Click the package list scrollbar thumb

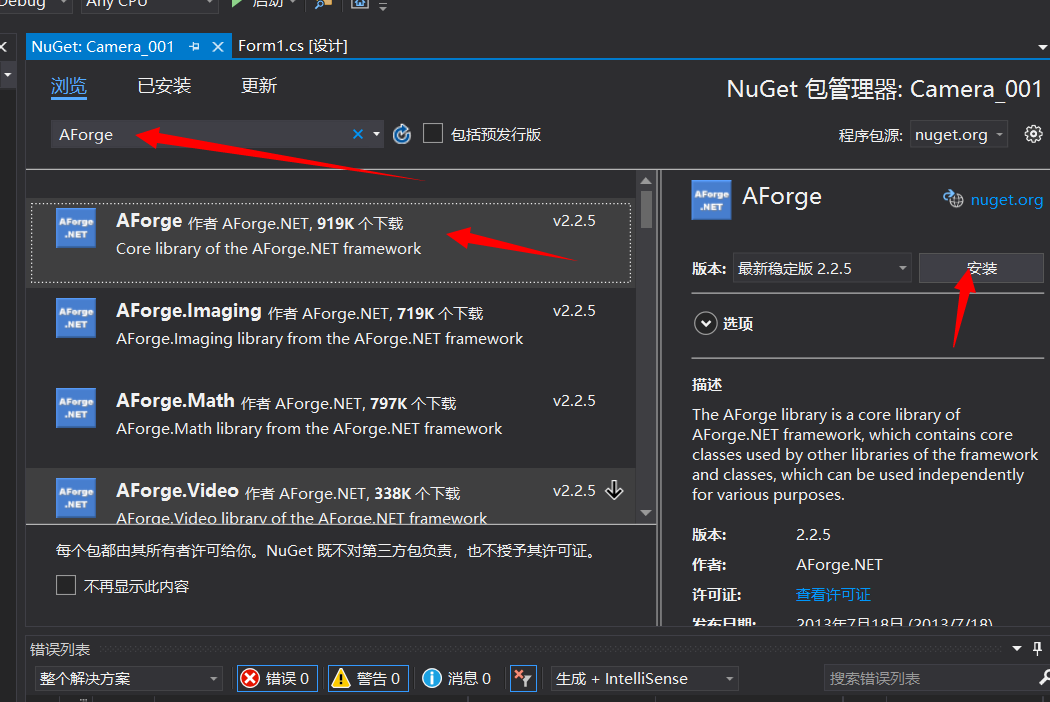646,210
